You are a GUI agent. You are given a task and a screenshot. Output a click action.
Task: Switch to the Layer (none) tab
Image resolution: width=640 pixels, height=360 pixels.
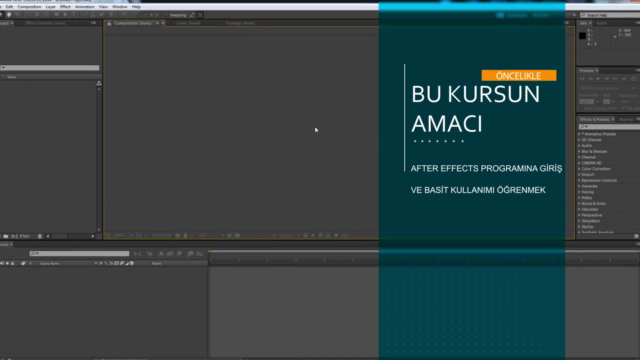[x=188, y=23]
